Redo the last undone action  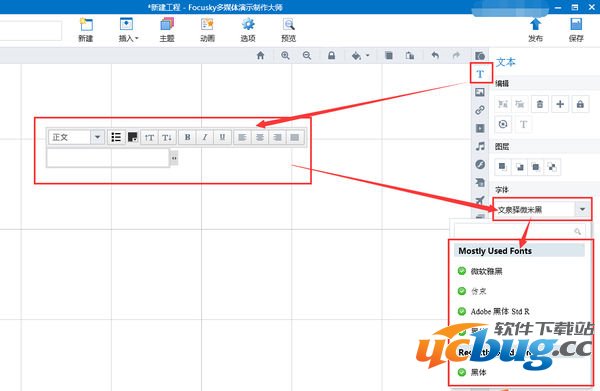456,55
